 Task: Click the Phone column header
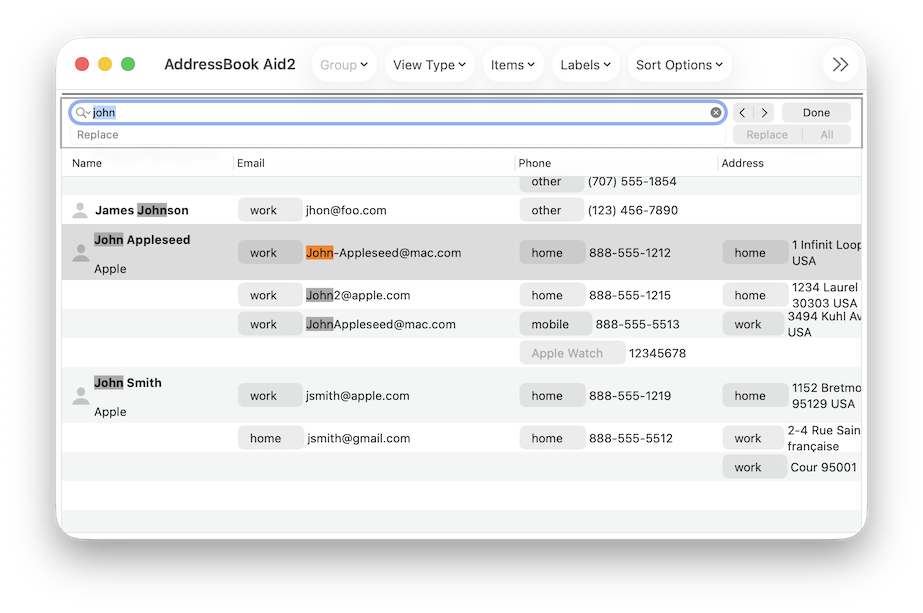[534, 163]
